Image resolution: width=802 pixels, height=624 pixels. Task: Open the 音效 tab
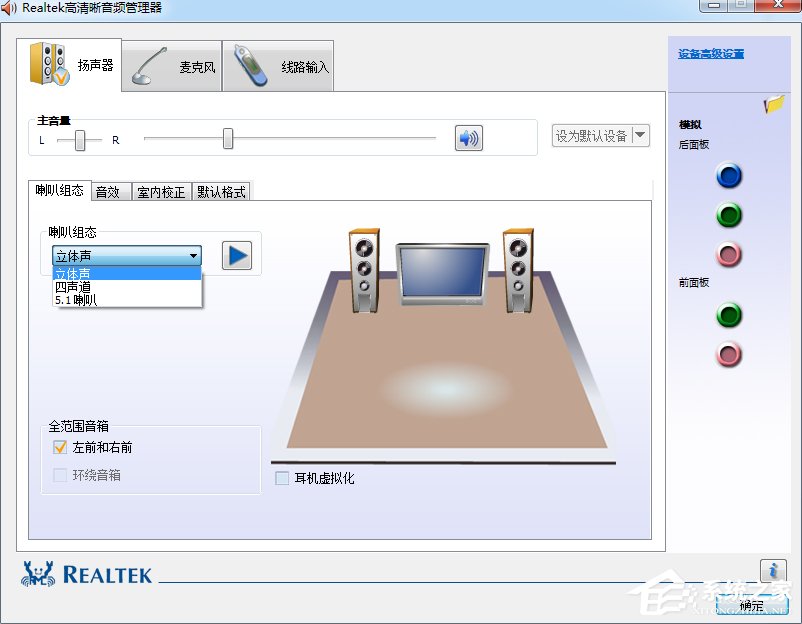(110, 191)
